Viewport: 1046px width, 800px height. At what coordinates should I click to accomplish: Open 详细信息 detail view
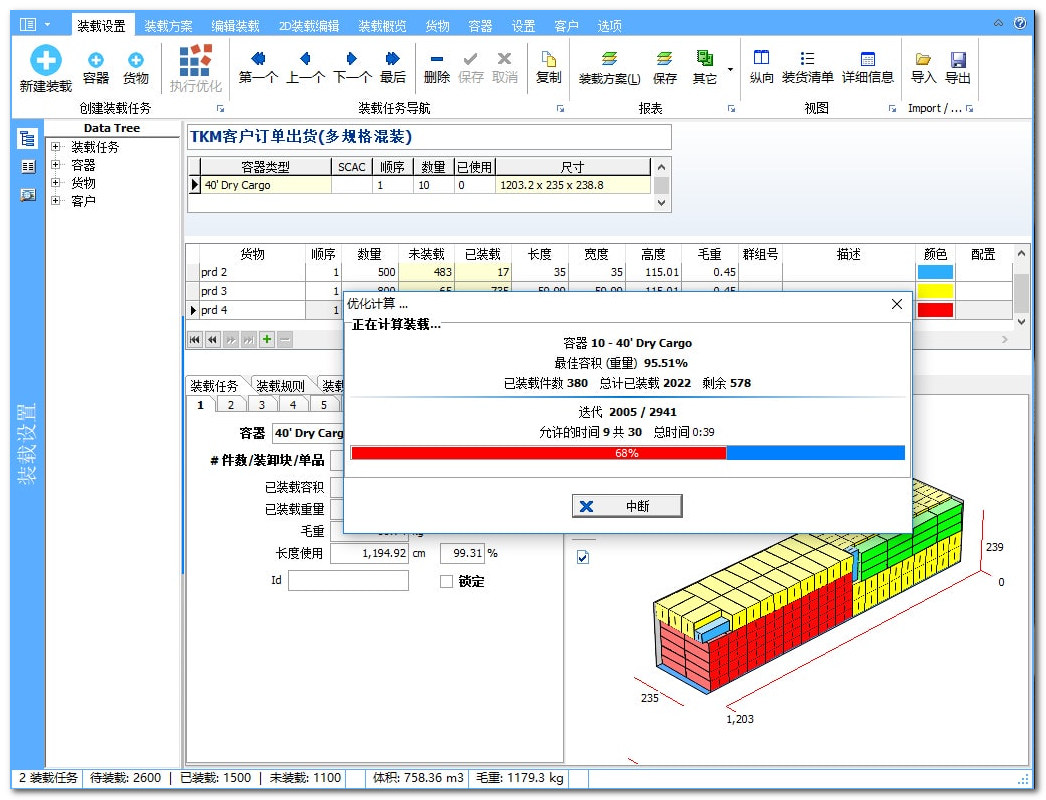(867, 61)
